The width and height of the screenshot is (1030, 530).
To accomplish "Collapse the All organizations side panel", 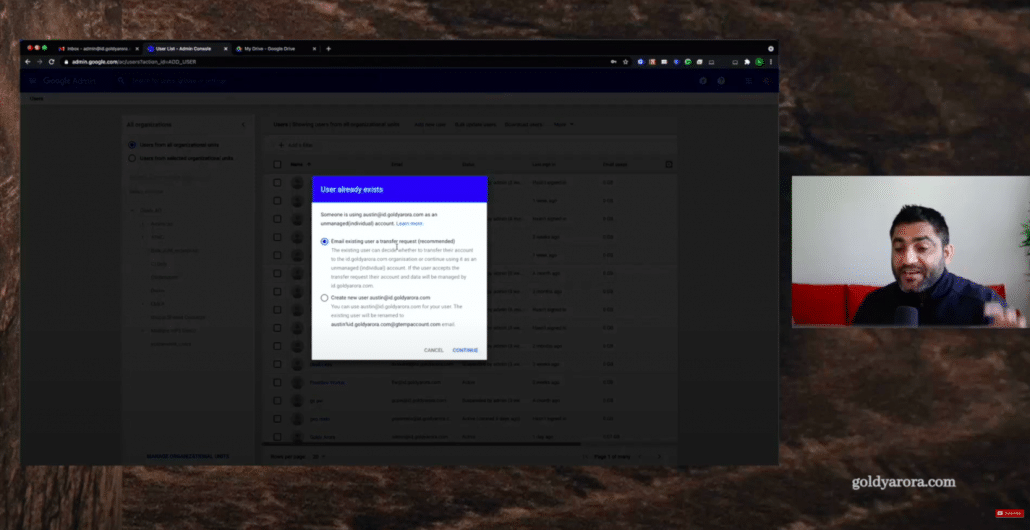I will [243, 125].
